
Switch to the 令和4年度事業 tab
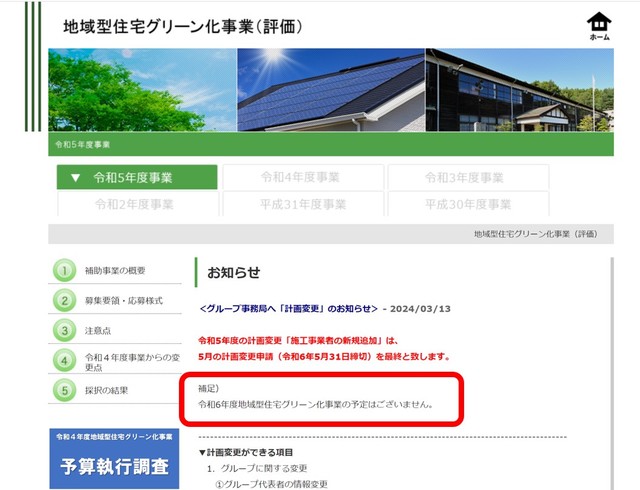[x=301, y=178]
